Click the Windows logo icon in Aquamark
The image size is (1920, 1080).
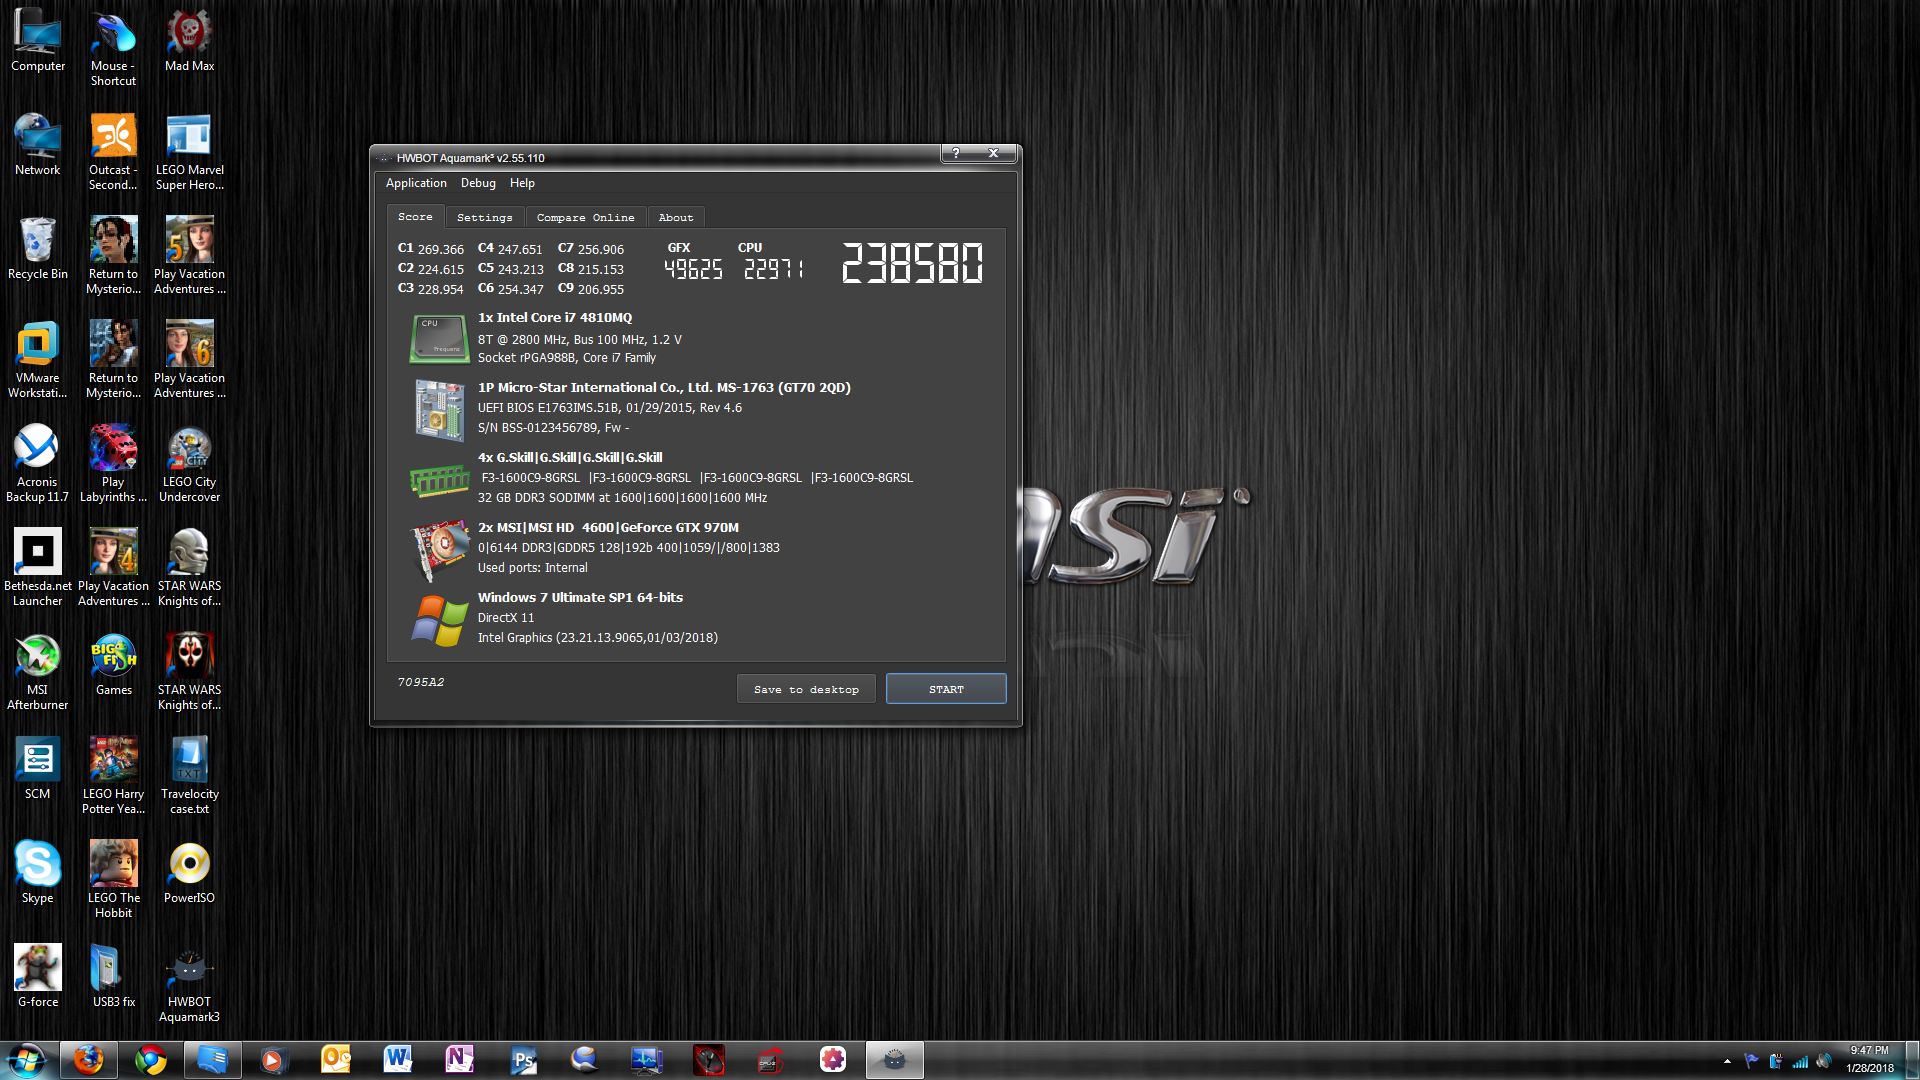coord(439,619)
